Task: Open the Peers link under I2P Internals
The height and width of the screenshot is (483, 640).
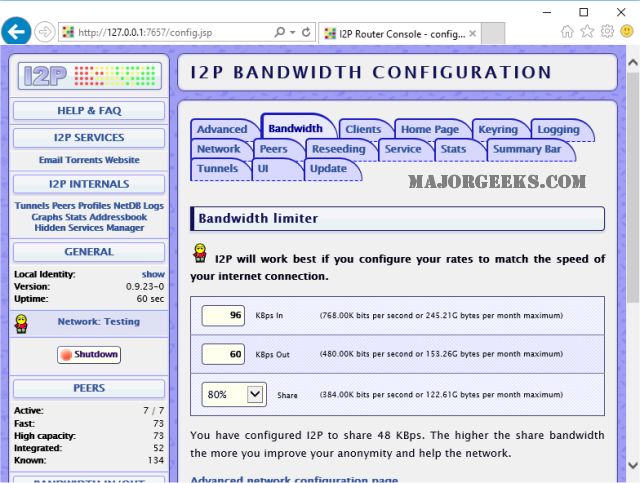Action: click(x=64, y=206)
